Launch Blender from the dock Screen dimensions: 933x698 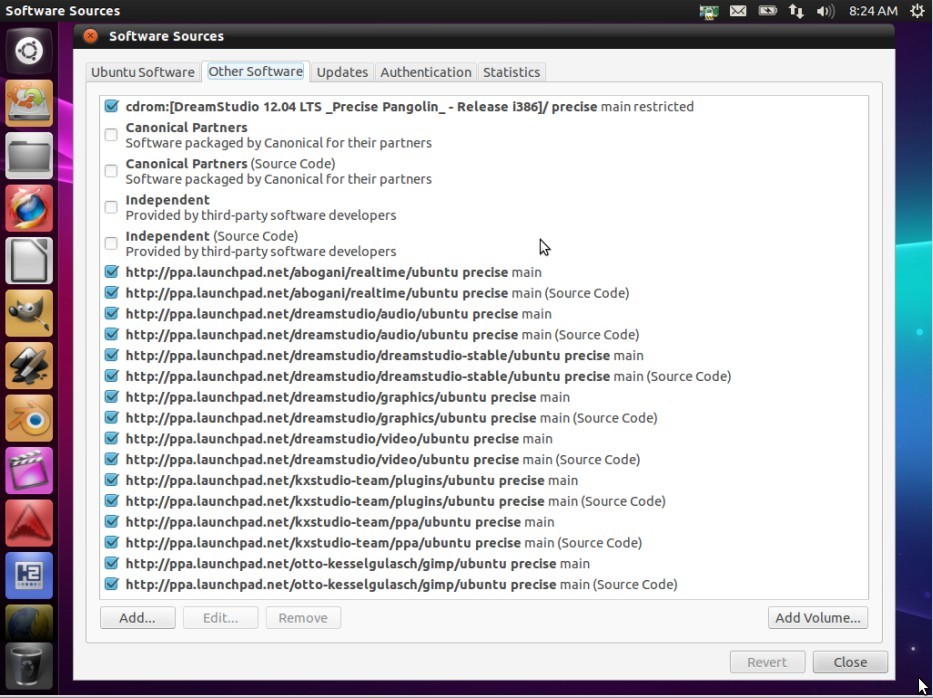click(29, 418)
